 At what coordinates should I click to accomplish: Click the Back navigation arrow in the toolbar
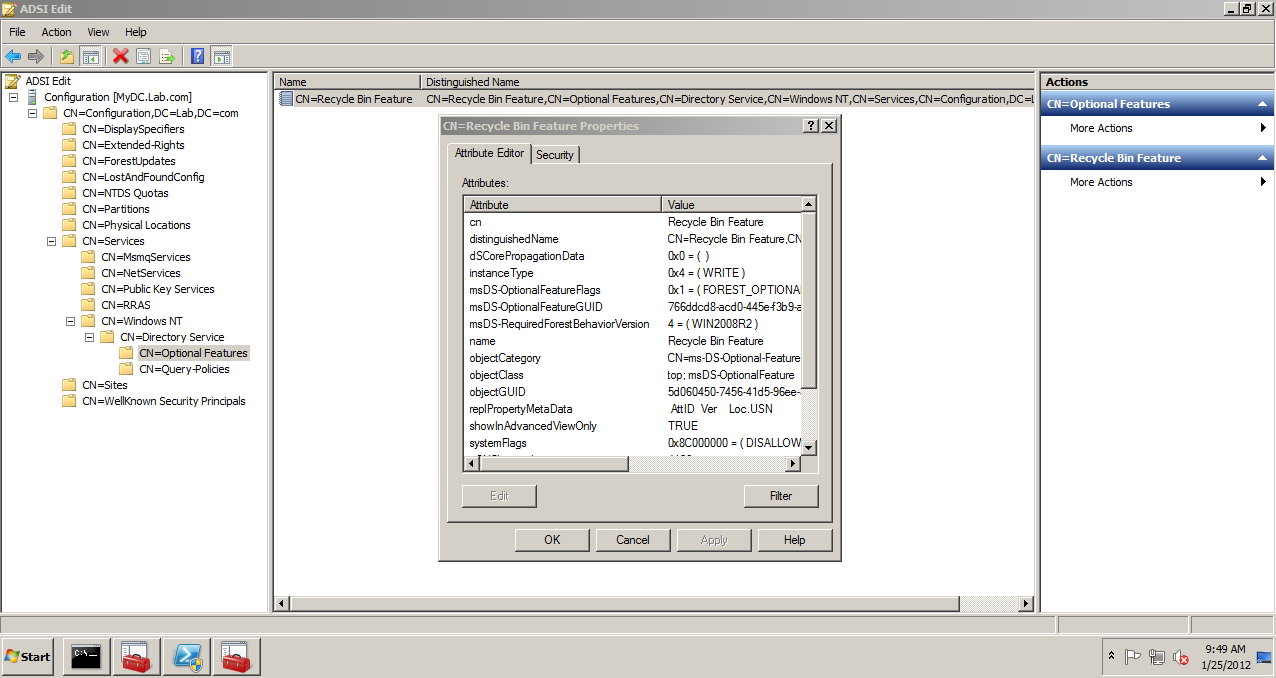click(13, 56)
